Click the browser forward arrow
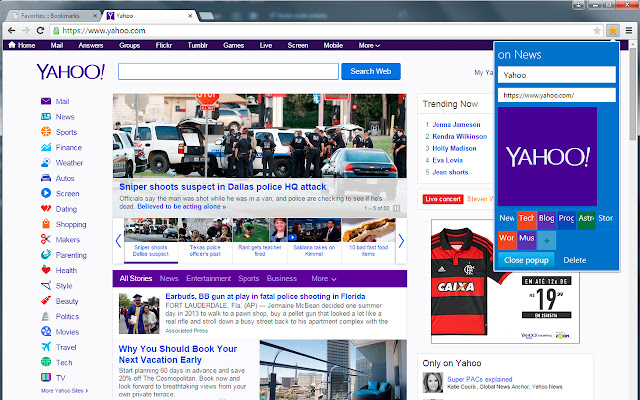Screen dimensions: 640x400 [26, 31]
